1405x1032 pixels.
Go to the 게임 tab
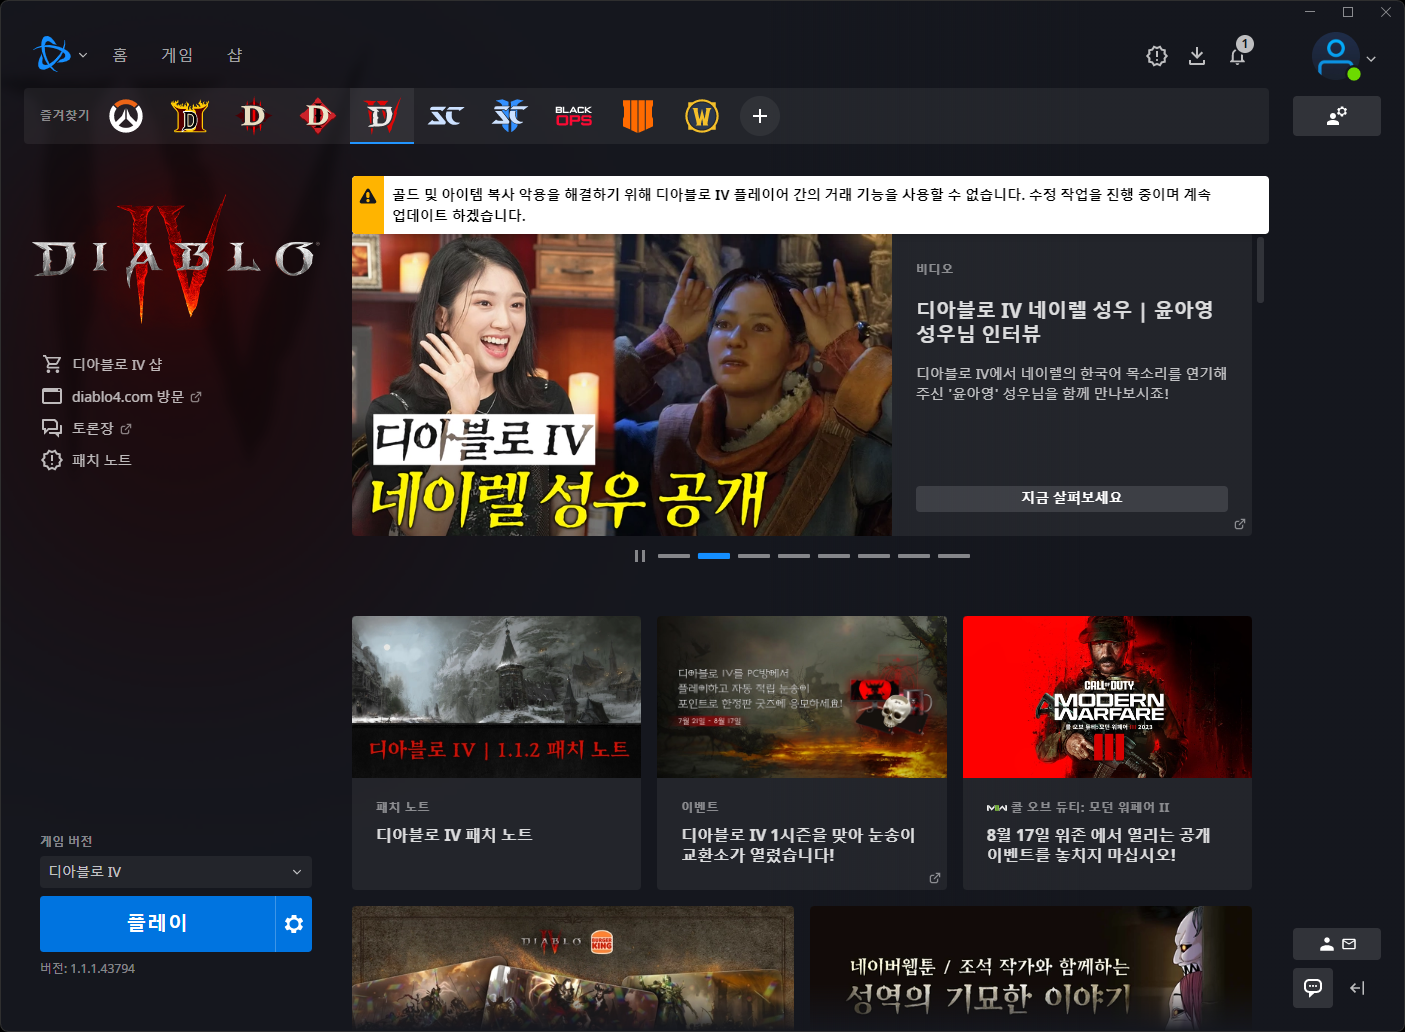[x=177, y=55]
